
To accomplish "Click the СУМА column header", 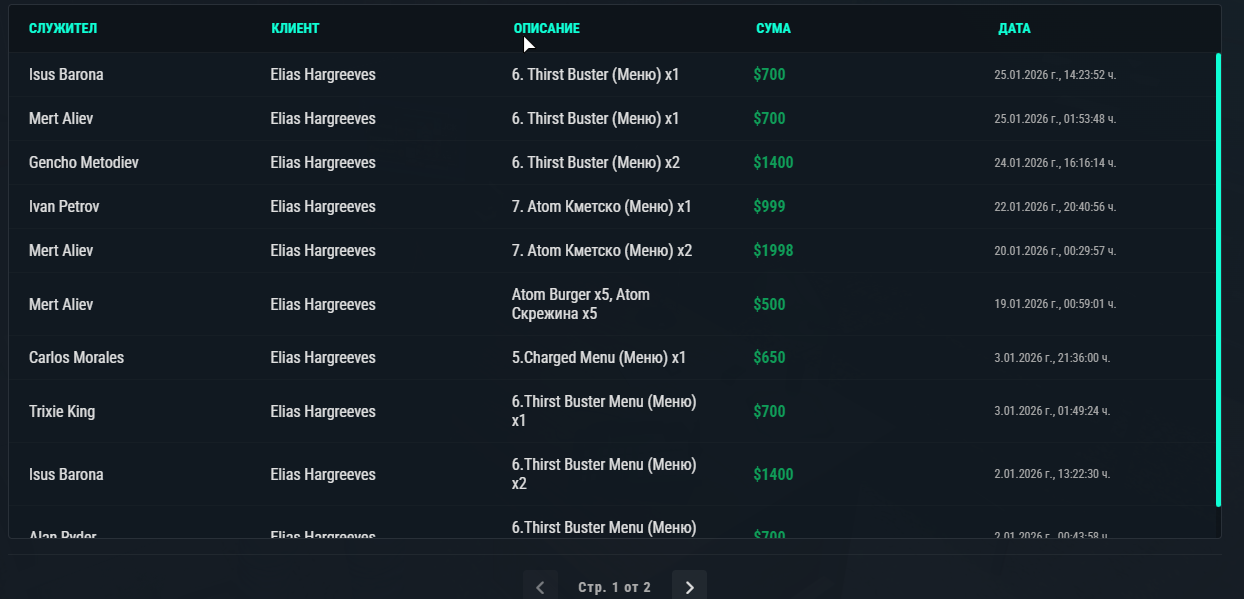I will click(x=773, y=28).
